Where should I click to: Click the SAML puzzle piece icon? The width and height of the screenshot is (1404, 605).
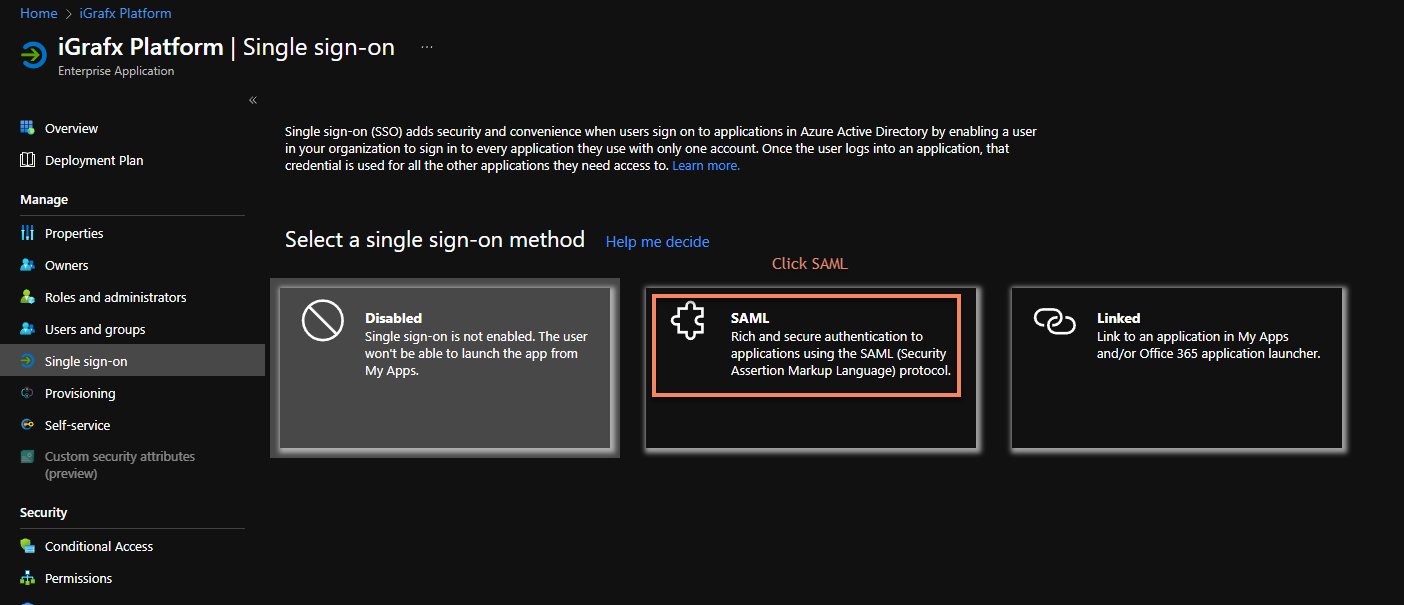point(688,322)
